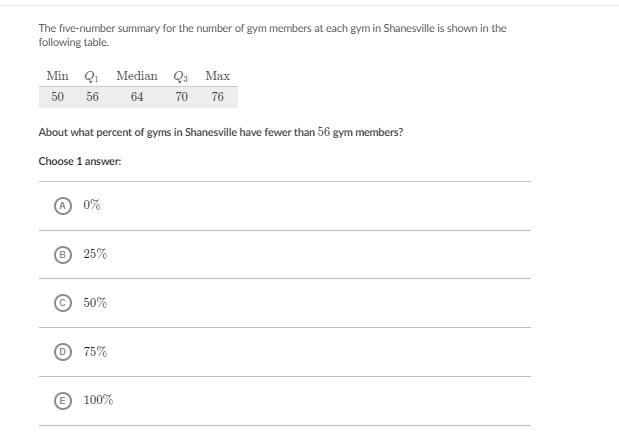This screenshot has width=619, height=445.
Task: Click the table cell showing 76
Action: pos(218,97)
